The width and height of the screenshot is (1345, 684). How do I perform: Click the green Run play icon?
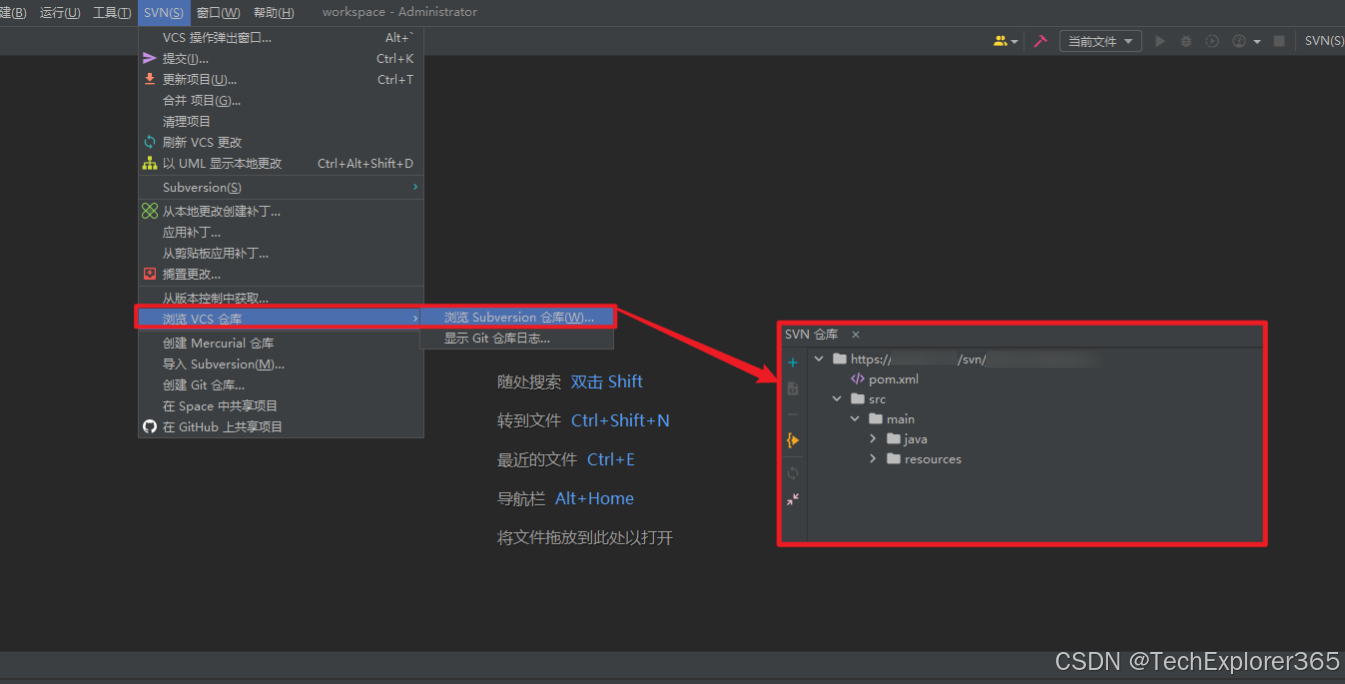pyautogui.click(x=1160, y=41)
